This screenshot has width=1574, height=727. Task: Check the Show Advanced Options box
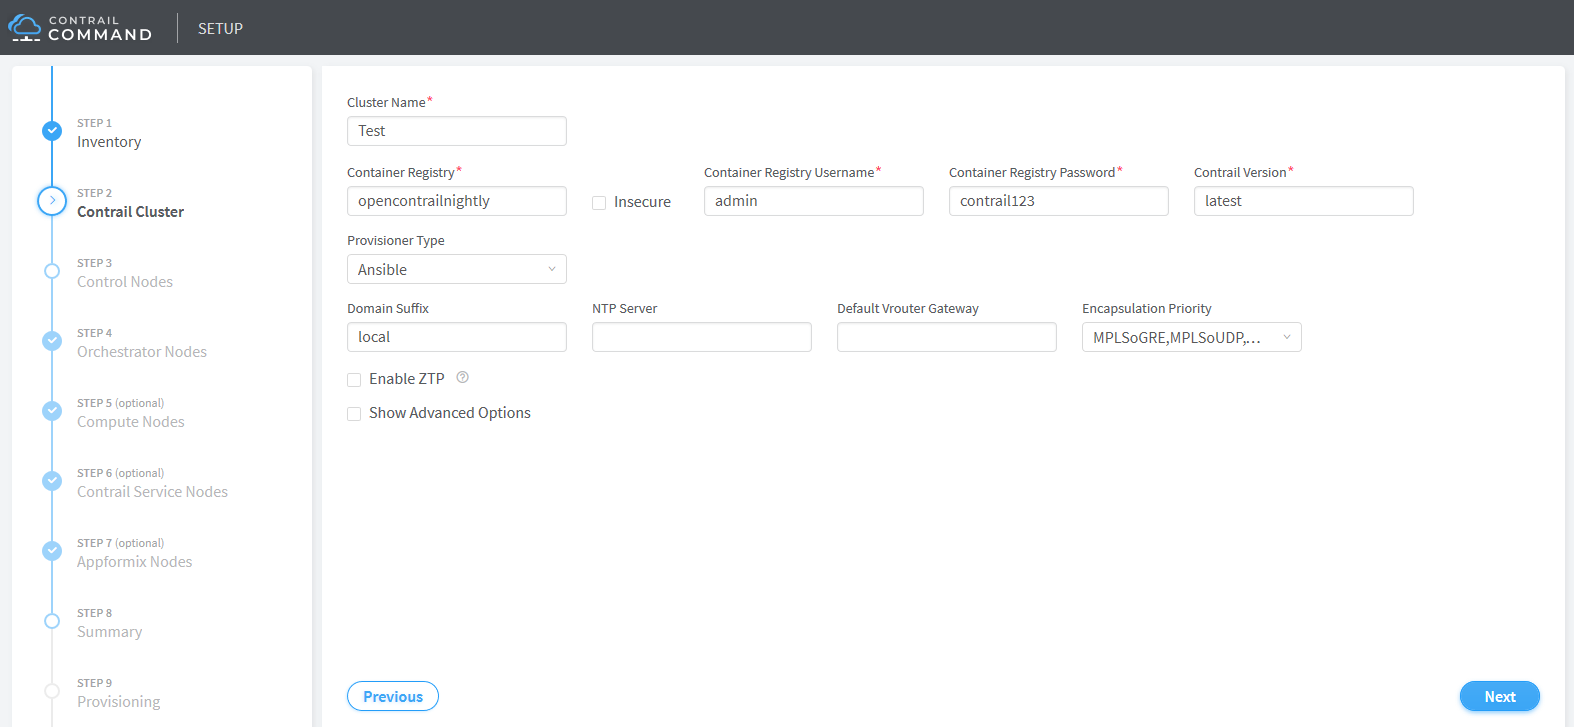354,414
